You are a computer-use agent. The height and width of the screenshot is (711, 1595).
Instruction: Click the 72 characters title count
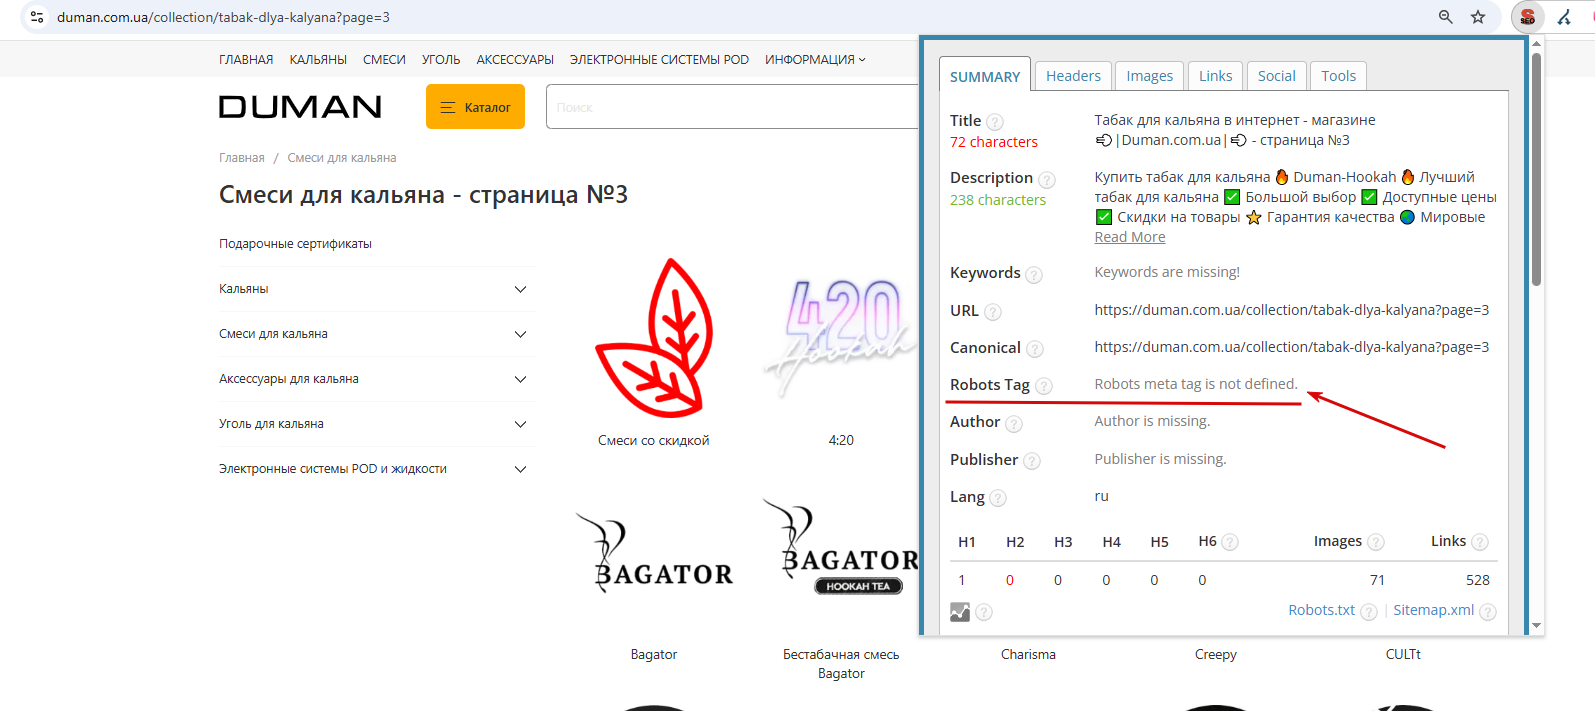coord(994,142)
